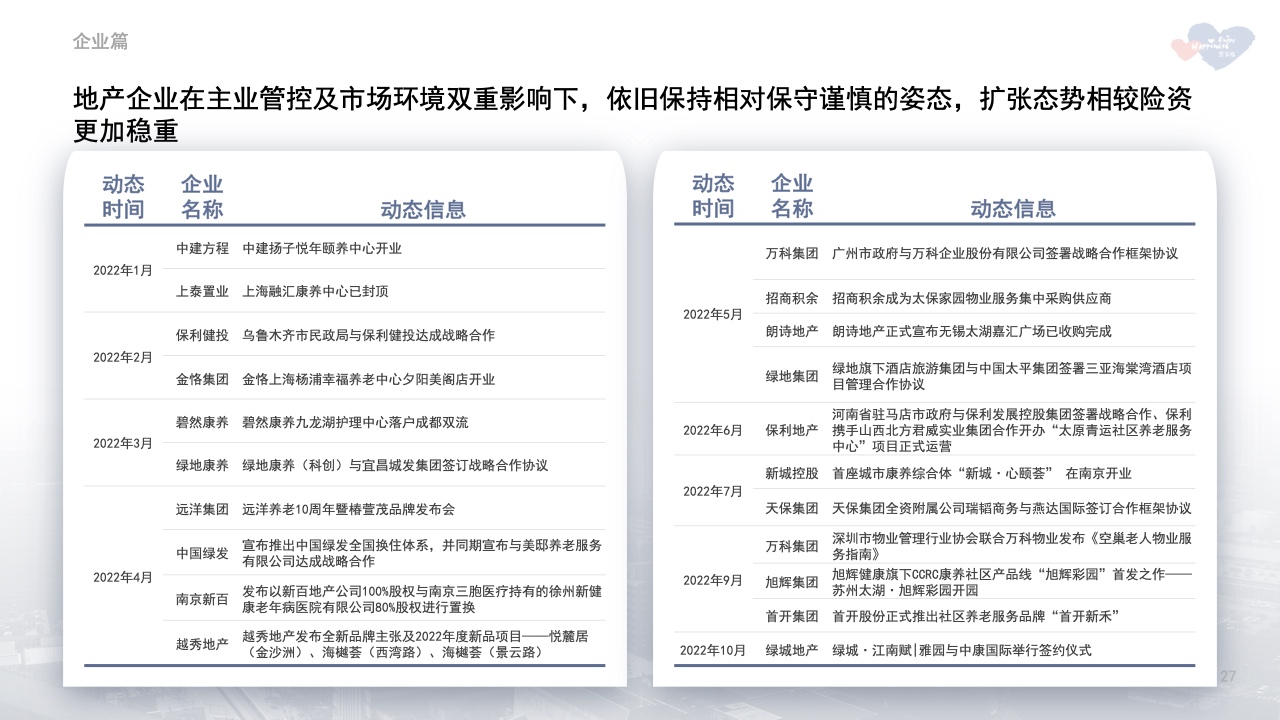This screenshot has width=1280, height=720.
Task: Select the text "绿城·江南赋|雅园与中康国际举行签约仪式"
Action: pos(962,650)
